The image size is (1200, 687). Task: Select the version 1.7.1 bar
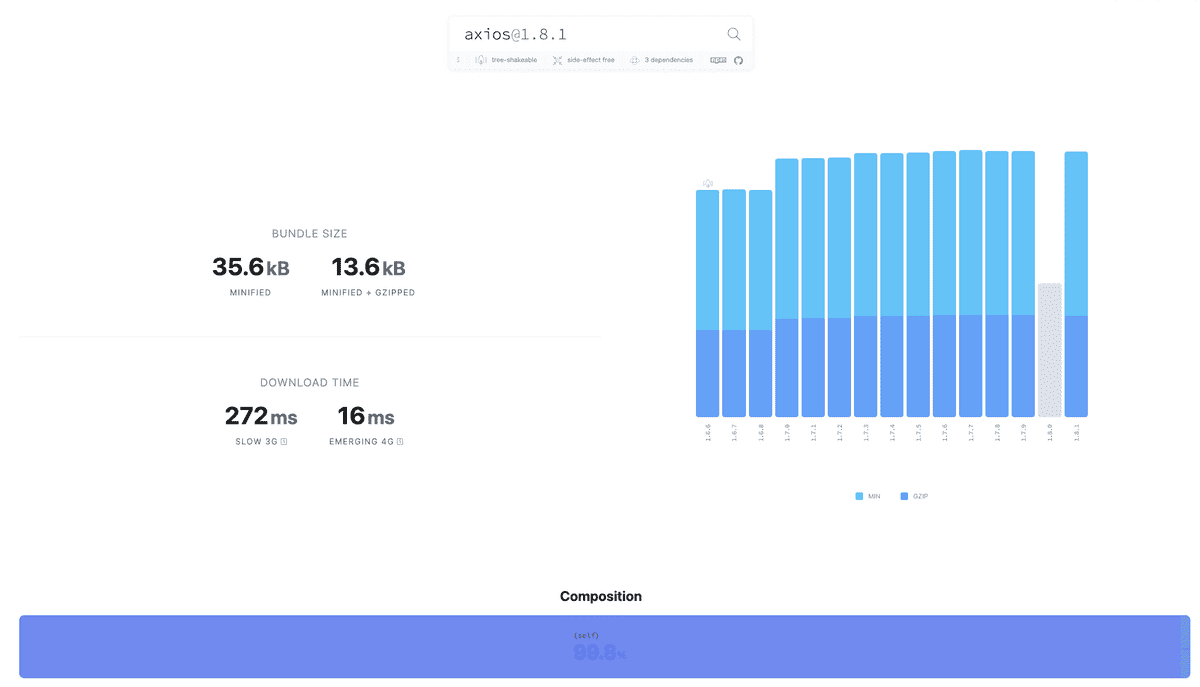(813, 288)
